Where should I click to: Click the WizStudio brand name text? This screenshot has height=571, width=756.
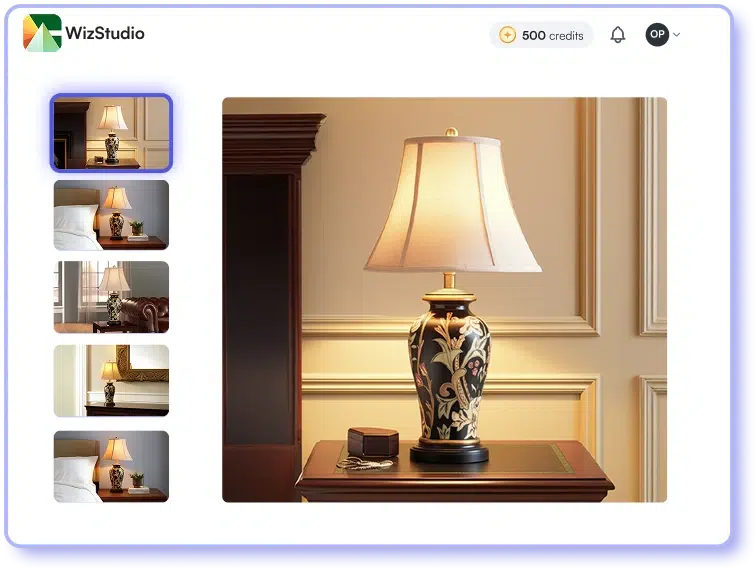(105, 34)
